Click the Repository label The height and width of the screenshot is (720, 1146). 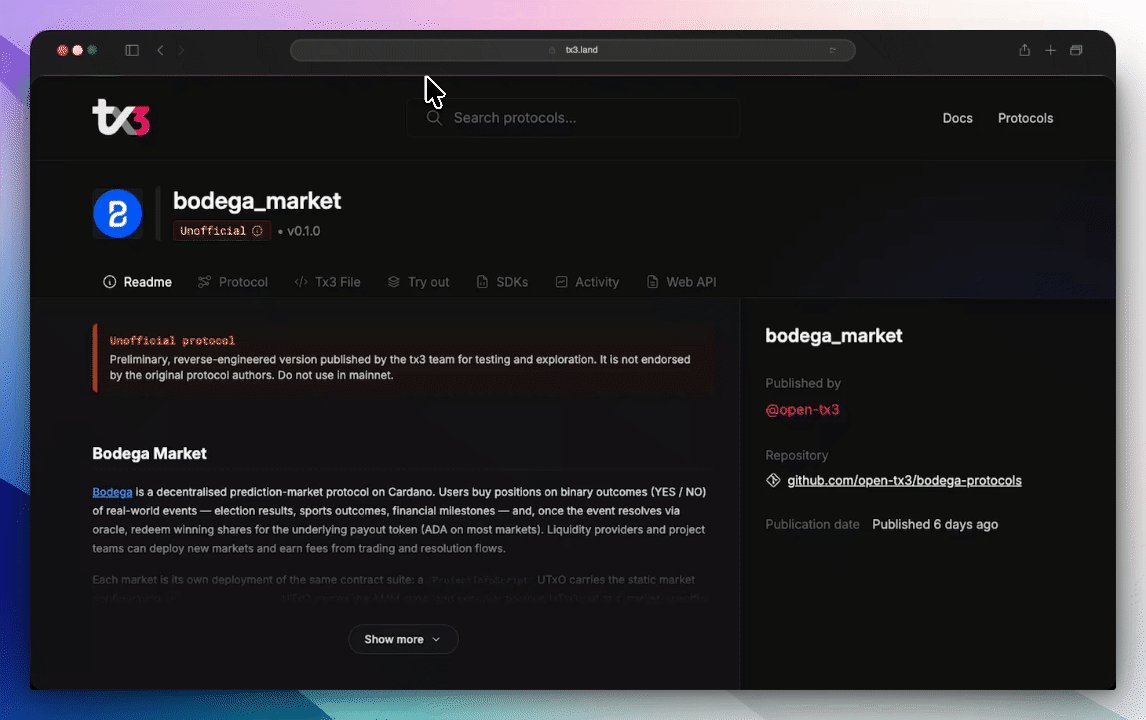pyautogui.click(x=797, y=455)
